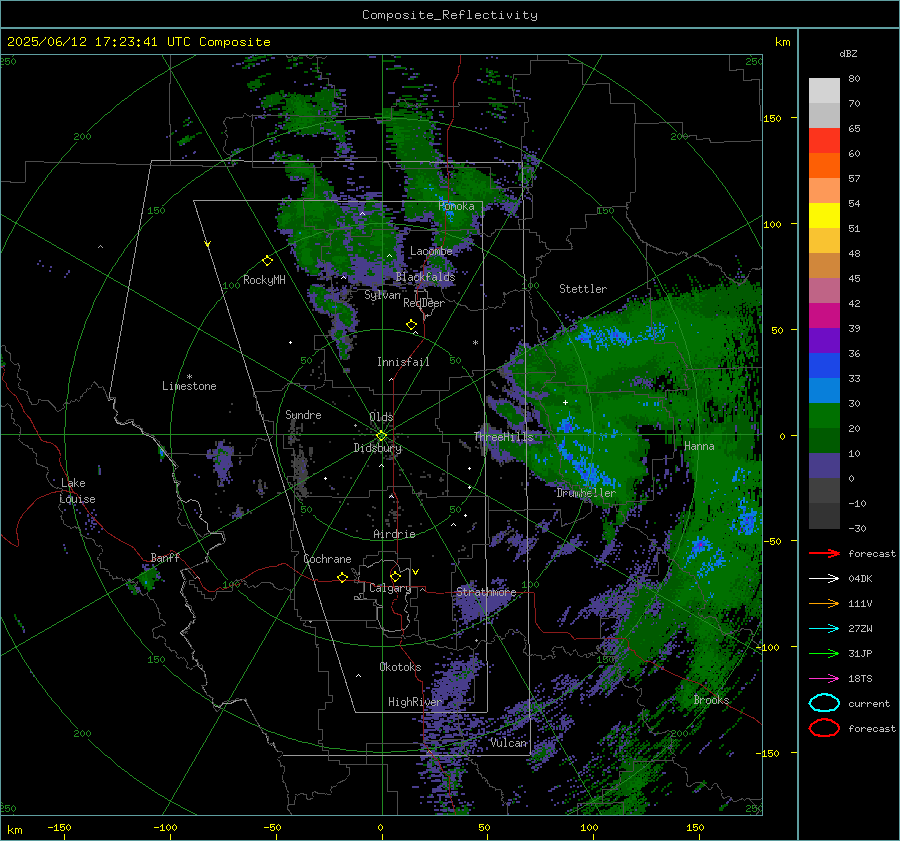The height and width of the screenshot is (841, 900).
Task: Click the Drumheller city label
Action: coord(586,493)
